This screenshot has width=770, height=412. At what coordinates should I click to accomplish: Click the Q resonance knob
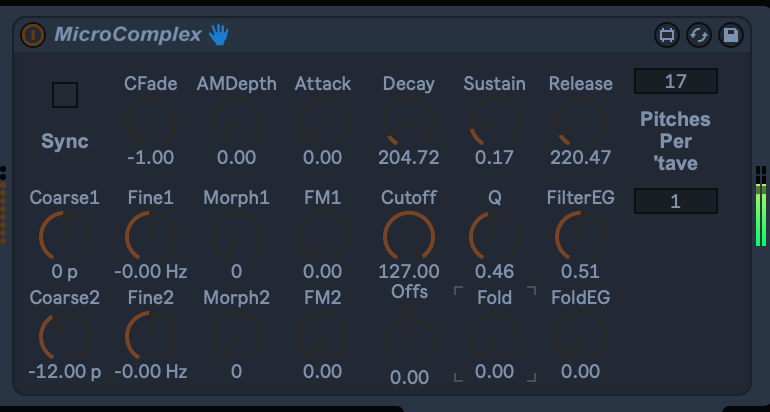pos(495,237)
